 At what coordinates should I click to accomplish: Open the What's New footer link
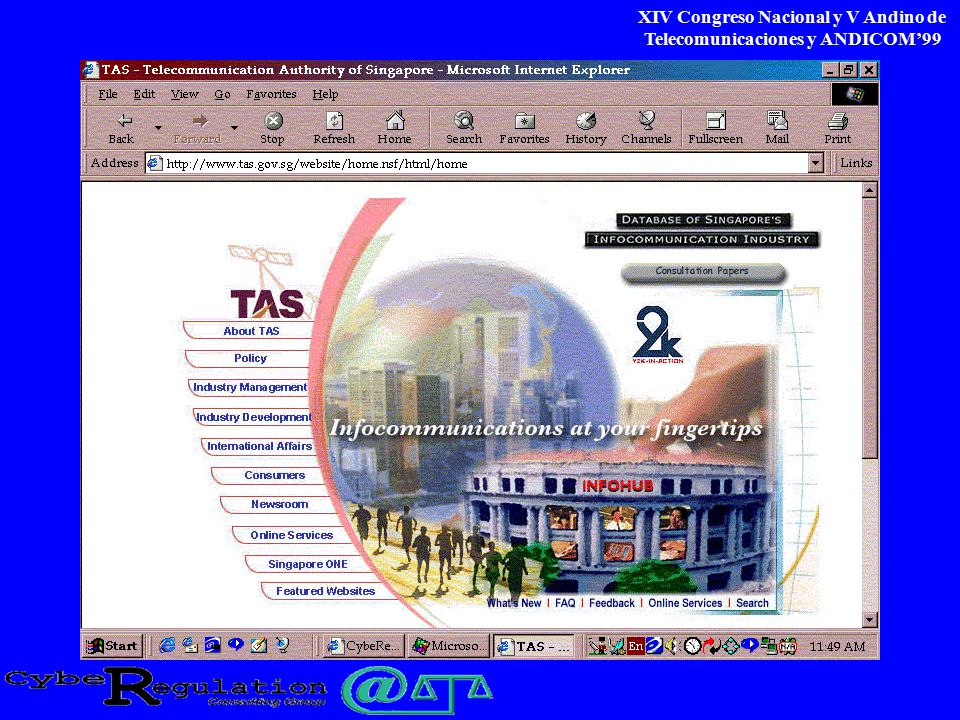[x=514, y=603]
